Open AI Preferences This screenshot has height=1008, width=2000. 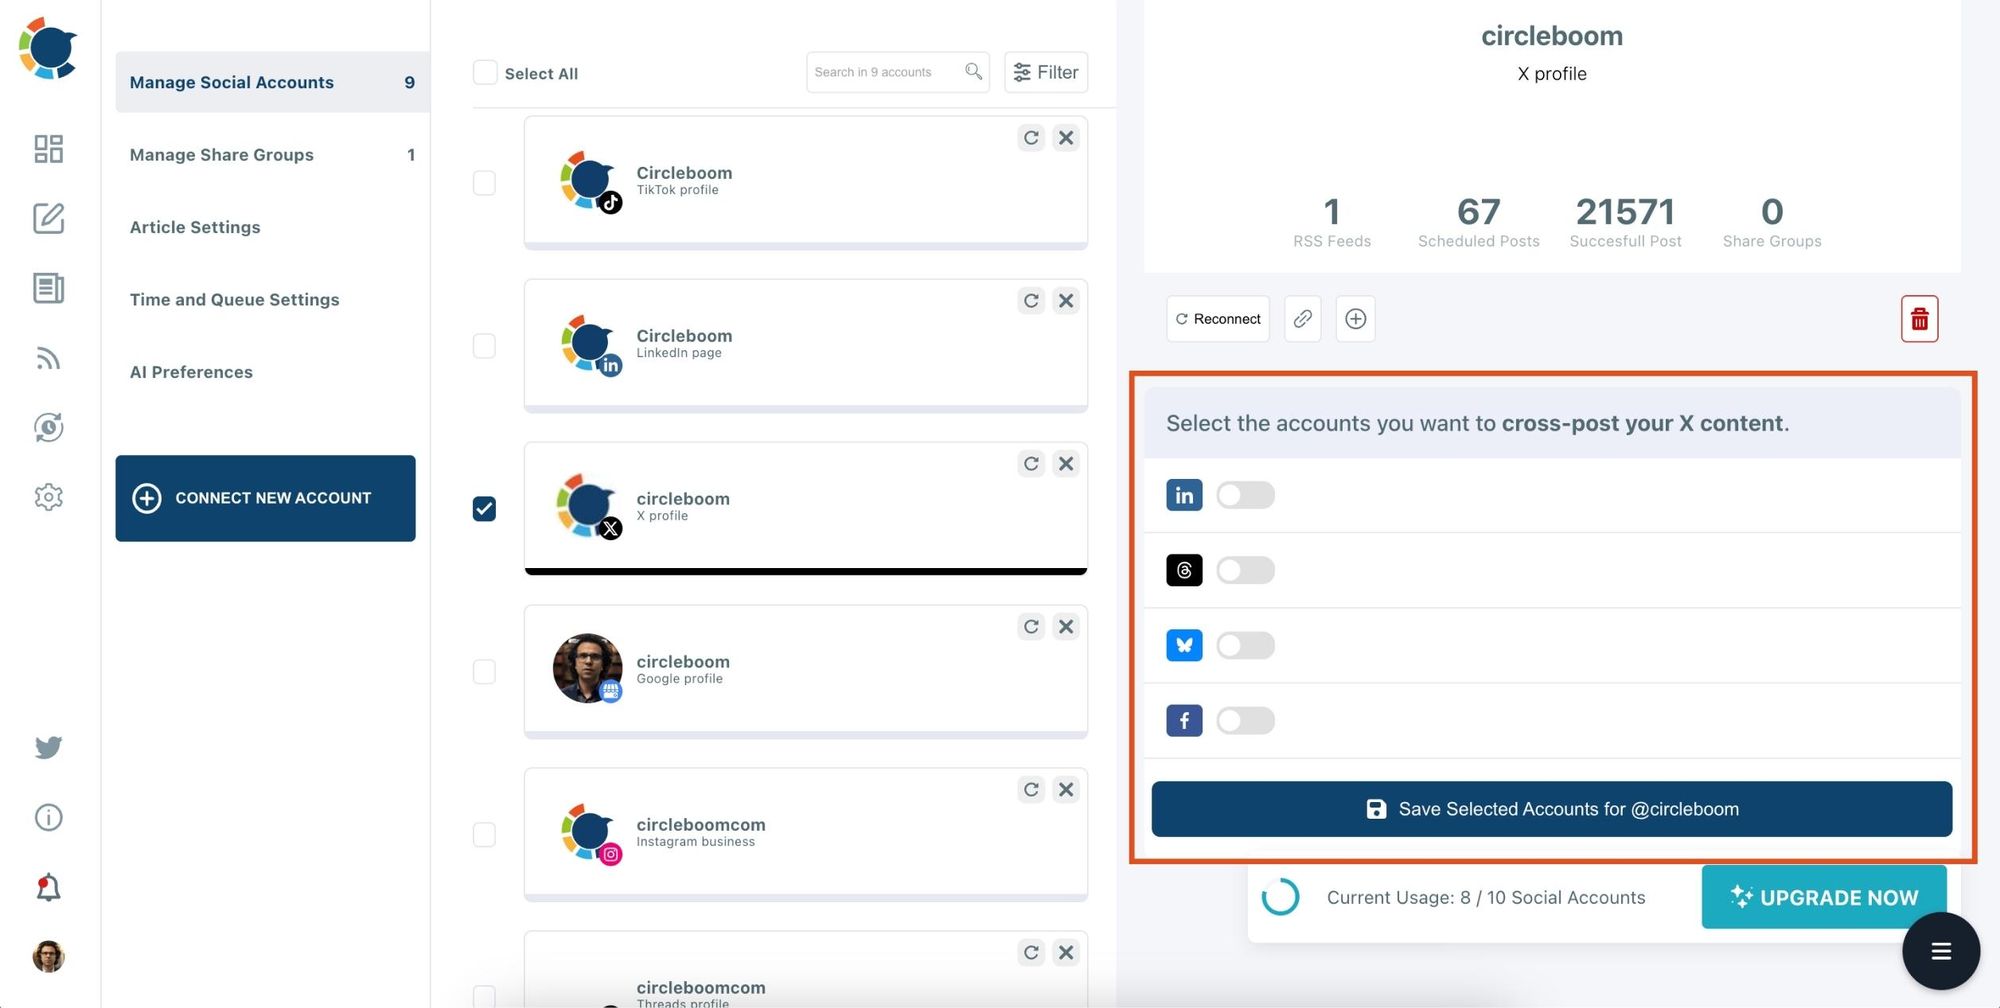(x=190, y=372)
